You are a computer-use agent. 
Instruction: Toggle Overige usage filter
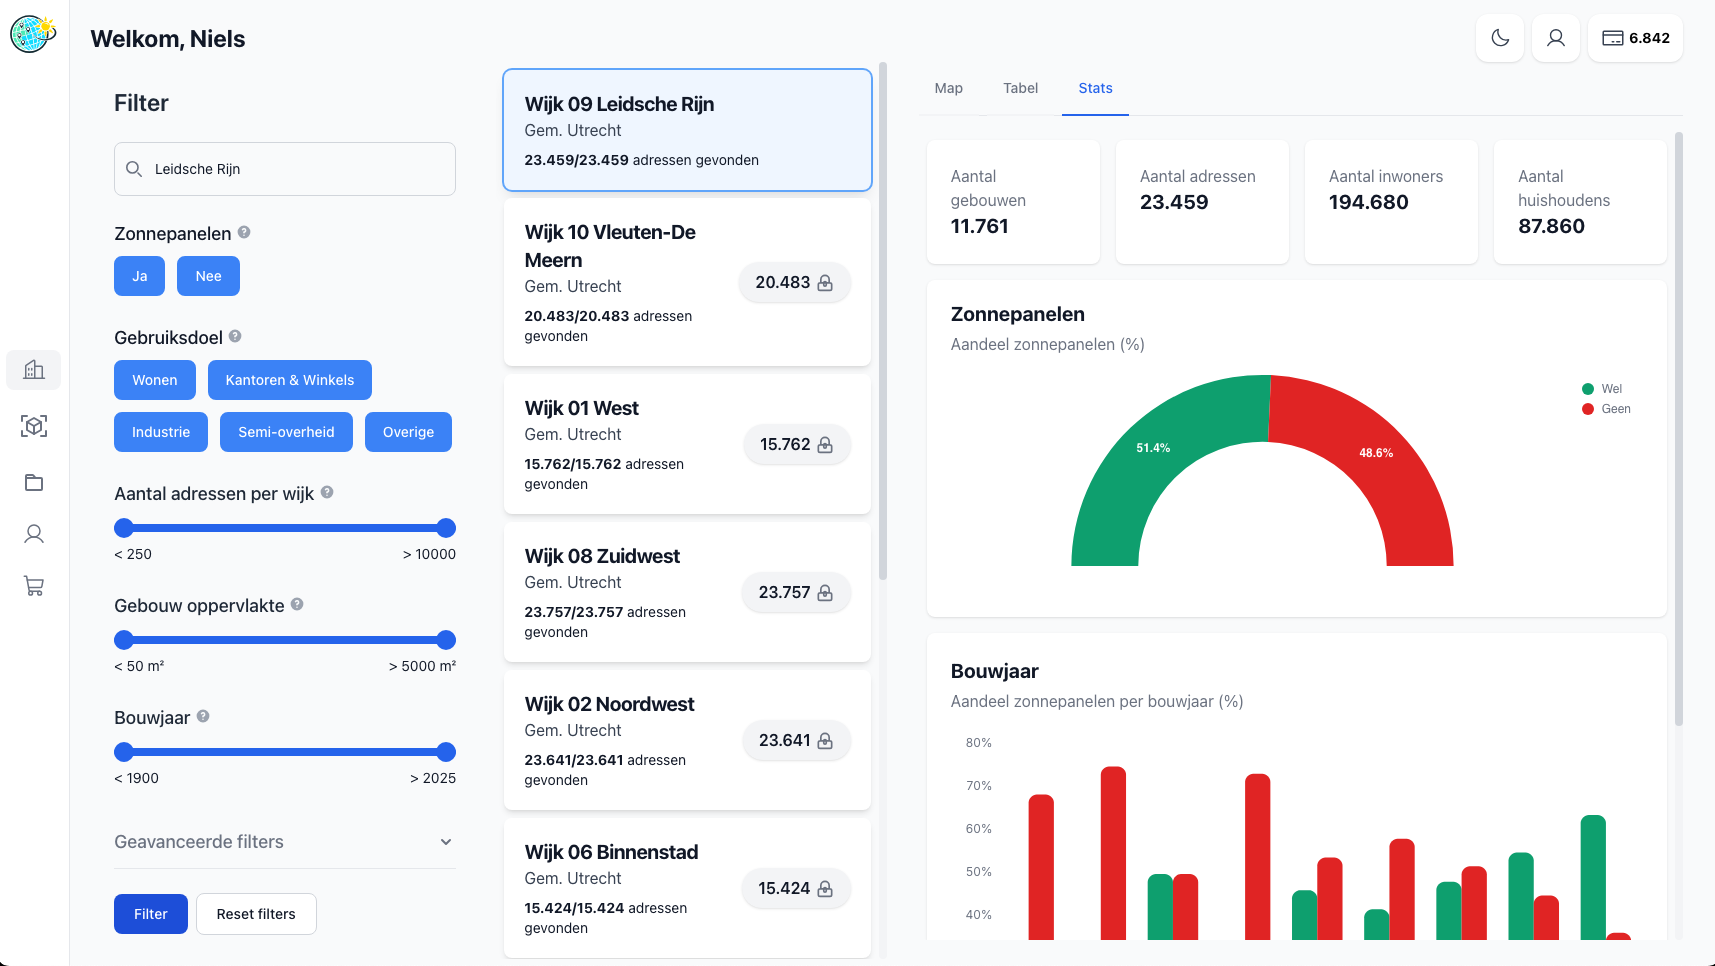(x=408, y=432)
